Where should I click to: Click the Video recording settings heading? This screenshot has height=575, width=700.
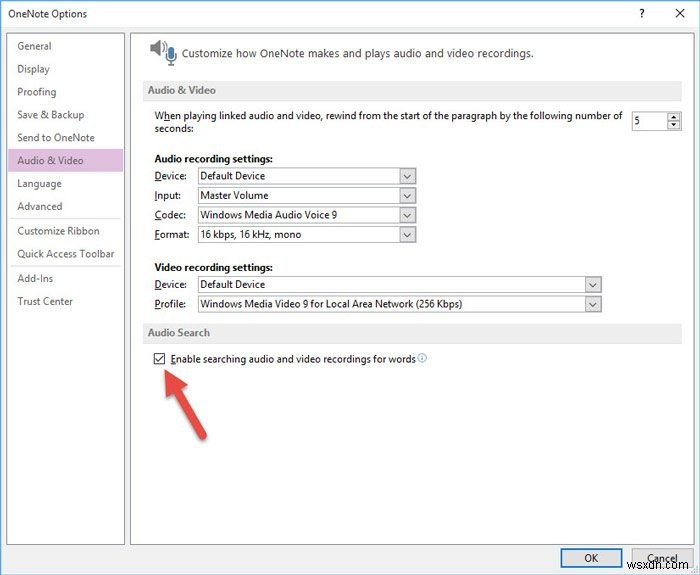pyautogui.click(x=213, y=267)
